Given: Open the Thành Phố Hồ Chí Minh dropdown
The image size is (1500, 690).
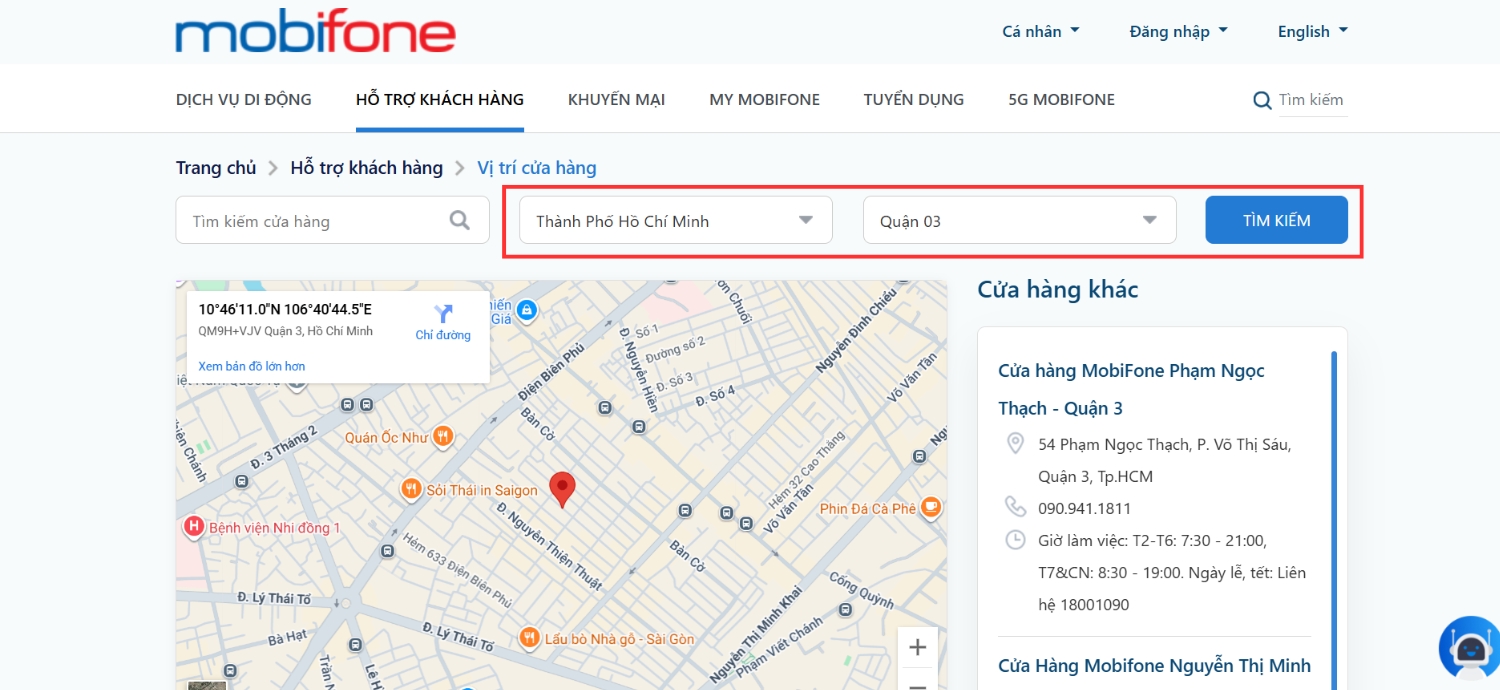Looking at the screenshot, I should [676, 220].
